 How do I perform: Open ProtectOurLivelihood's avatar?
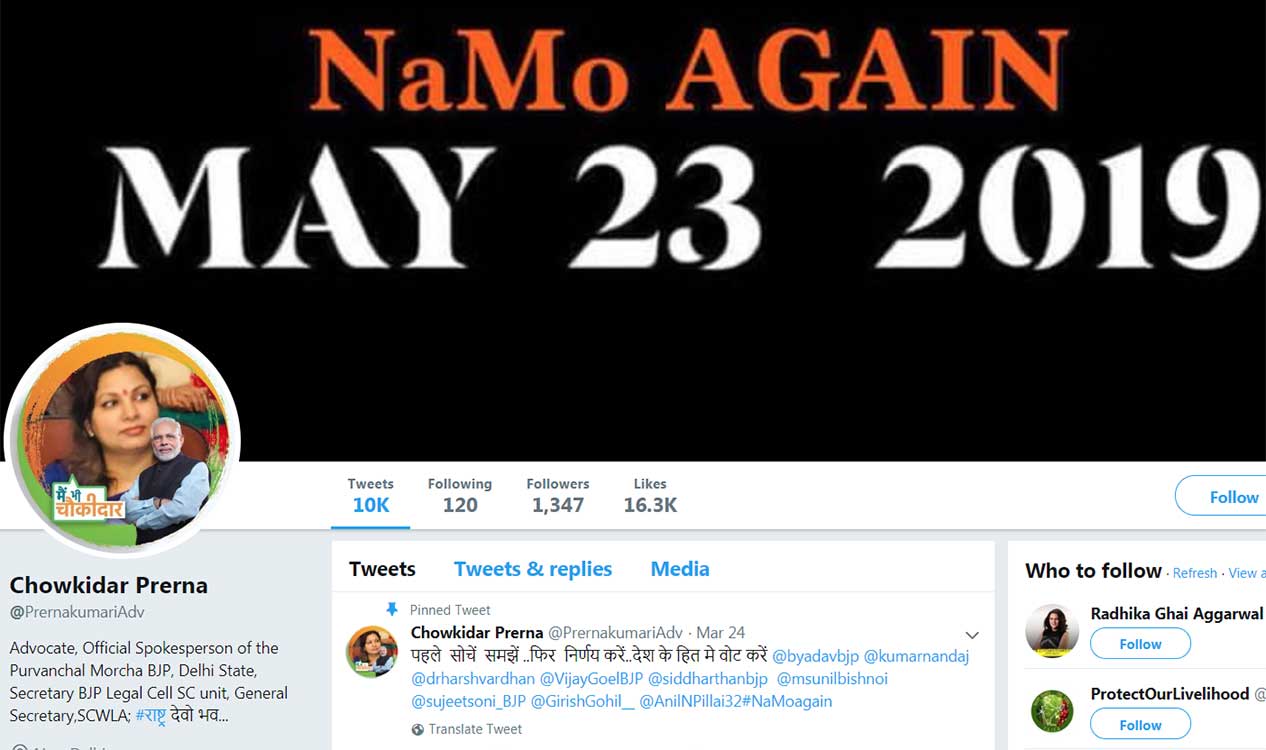1051,711
